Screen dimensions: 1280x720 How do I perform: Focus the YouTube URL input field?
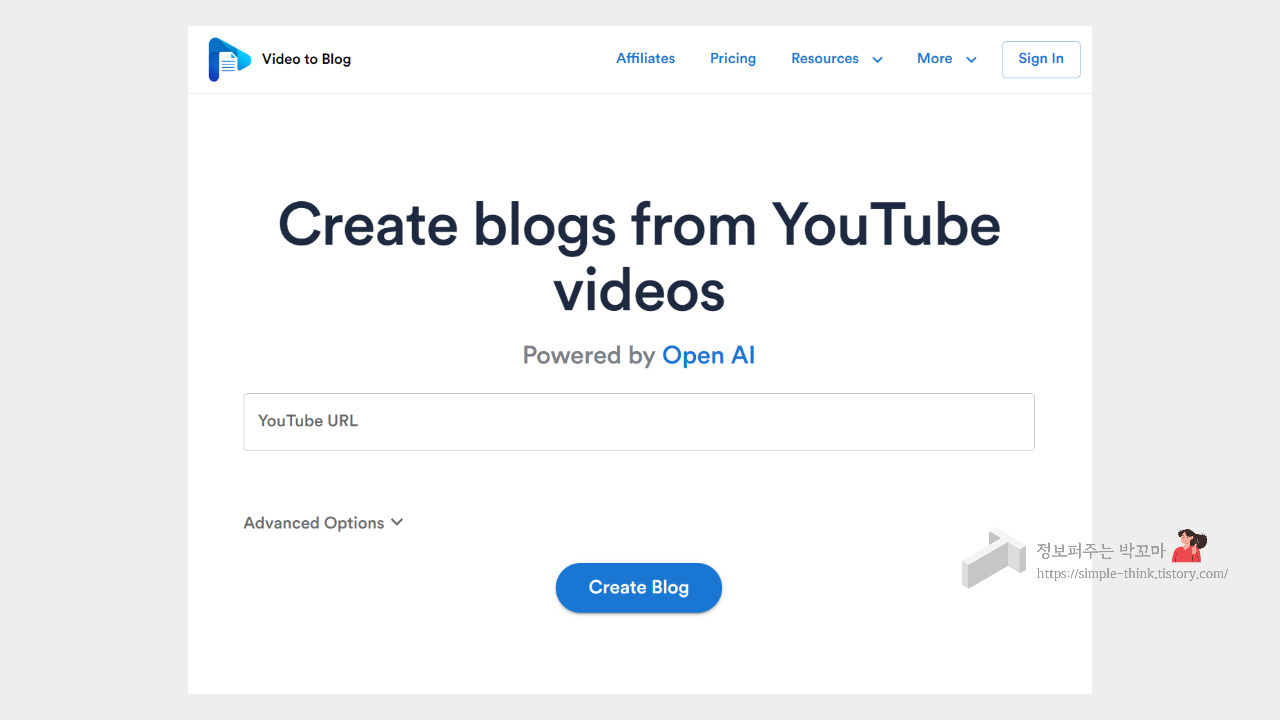click(639, 422)
